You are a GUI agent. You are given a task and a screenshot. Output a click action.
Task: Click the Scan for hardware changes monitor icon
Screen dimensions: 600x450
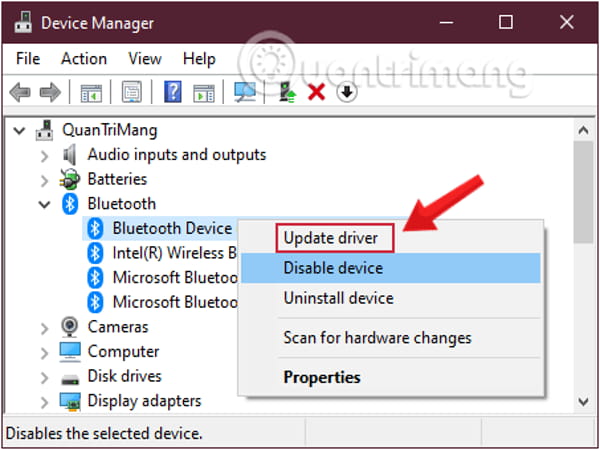point(245,92)
